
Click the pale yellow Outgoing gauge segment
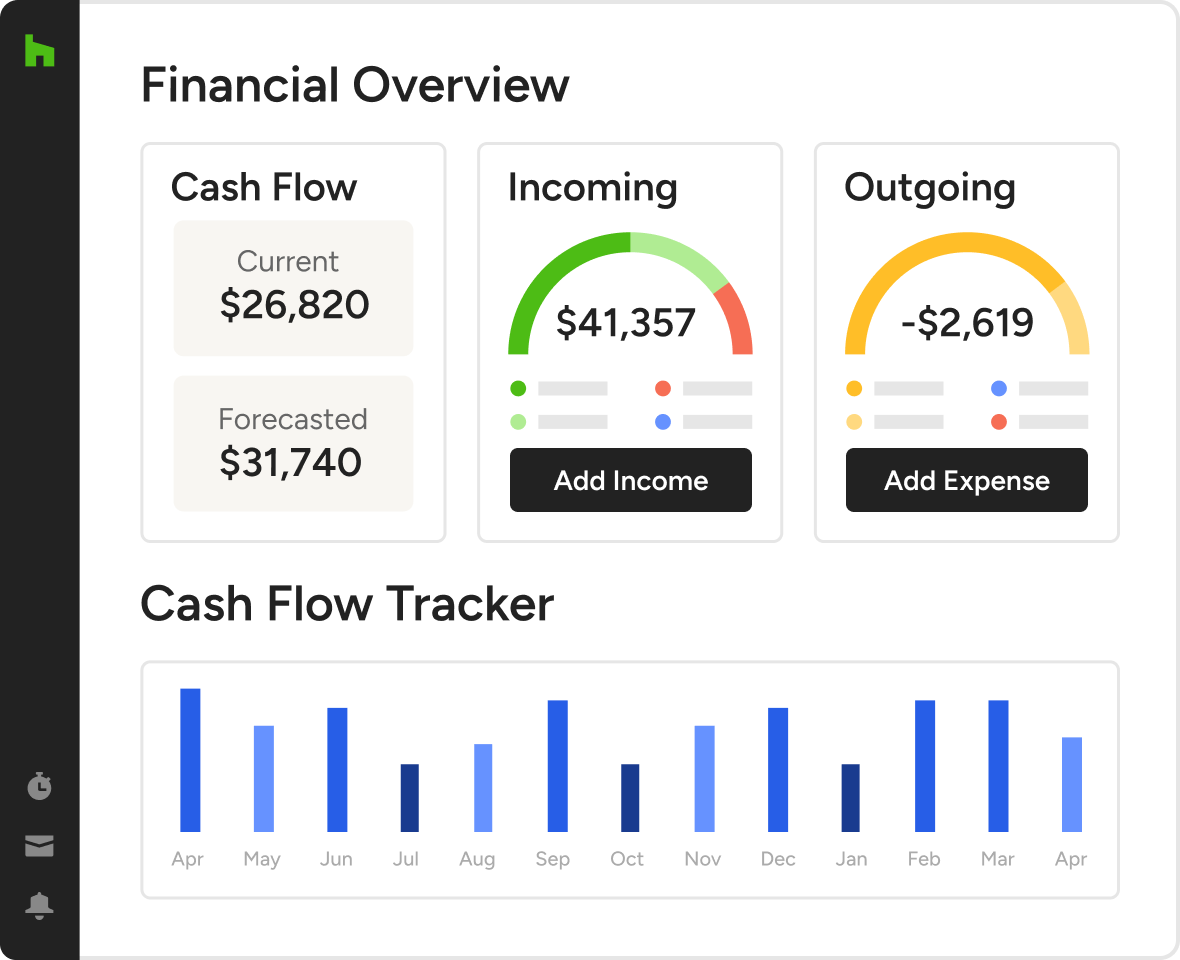tap(1074, 320)
